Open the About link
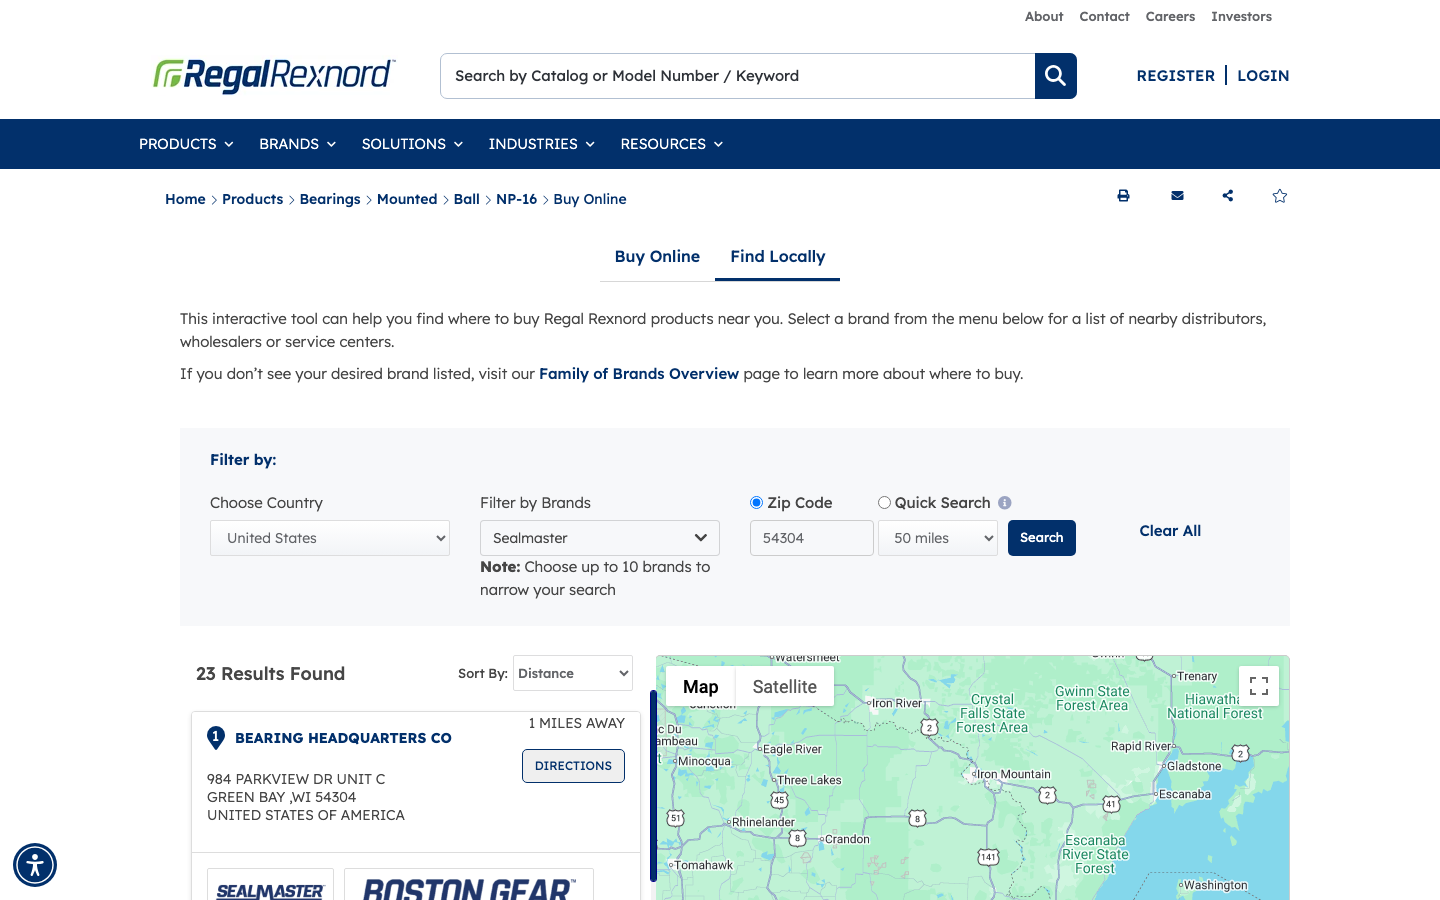The width and height of the screenshot is (1440, 900). (x=1044, y=16)
